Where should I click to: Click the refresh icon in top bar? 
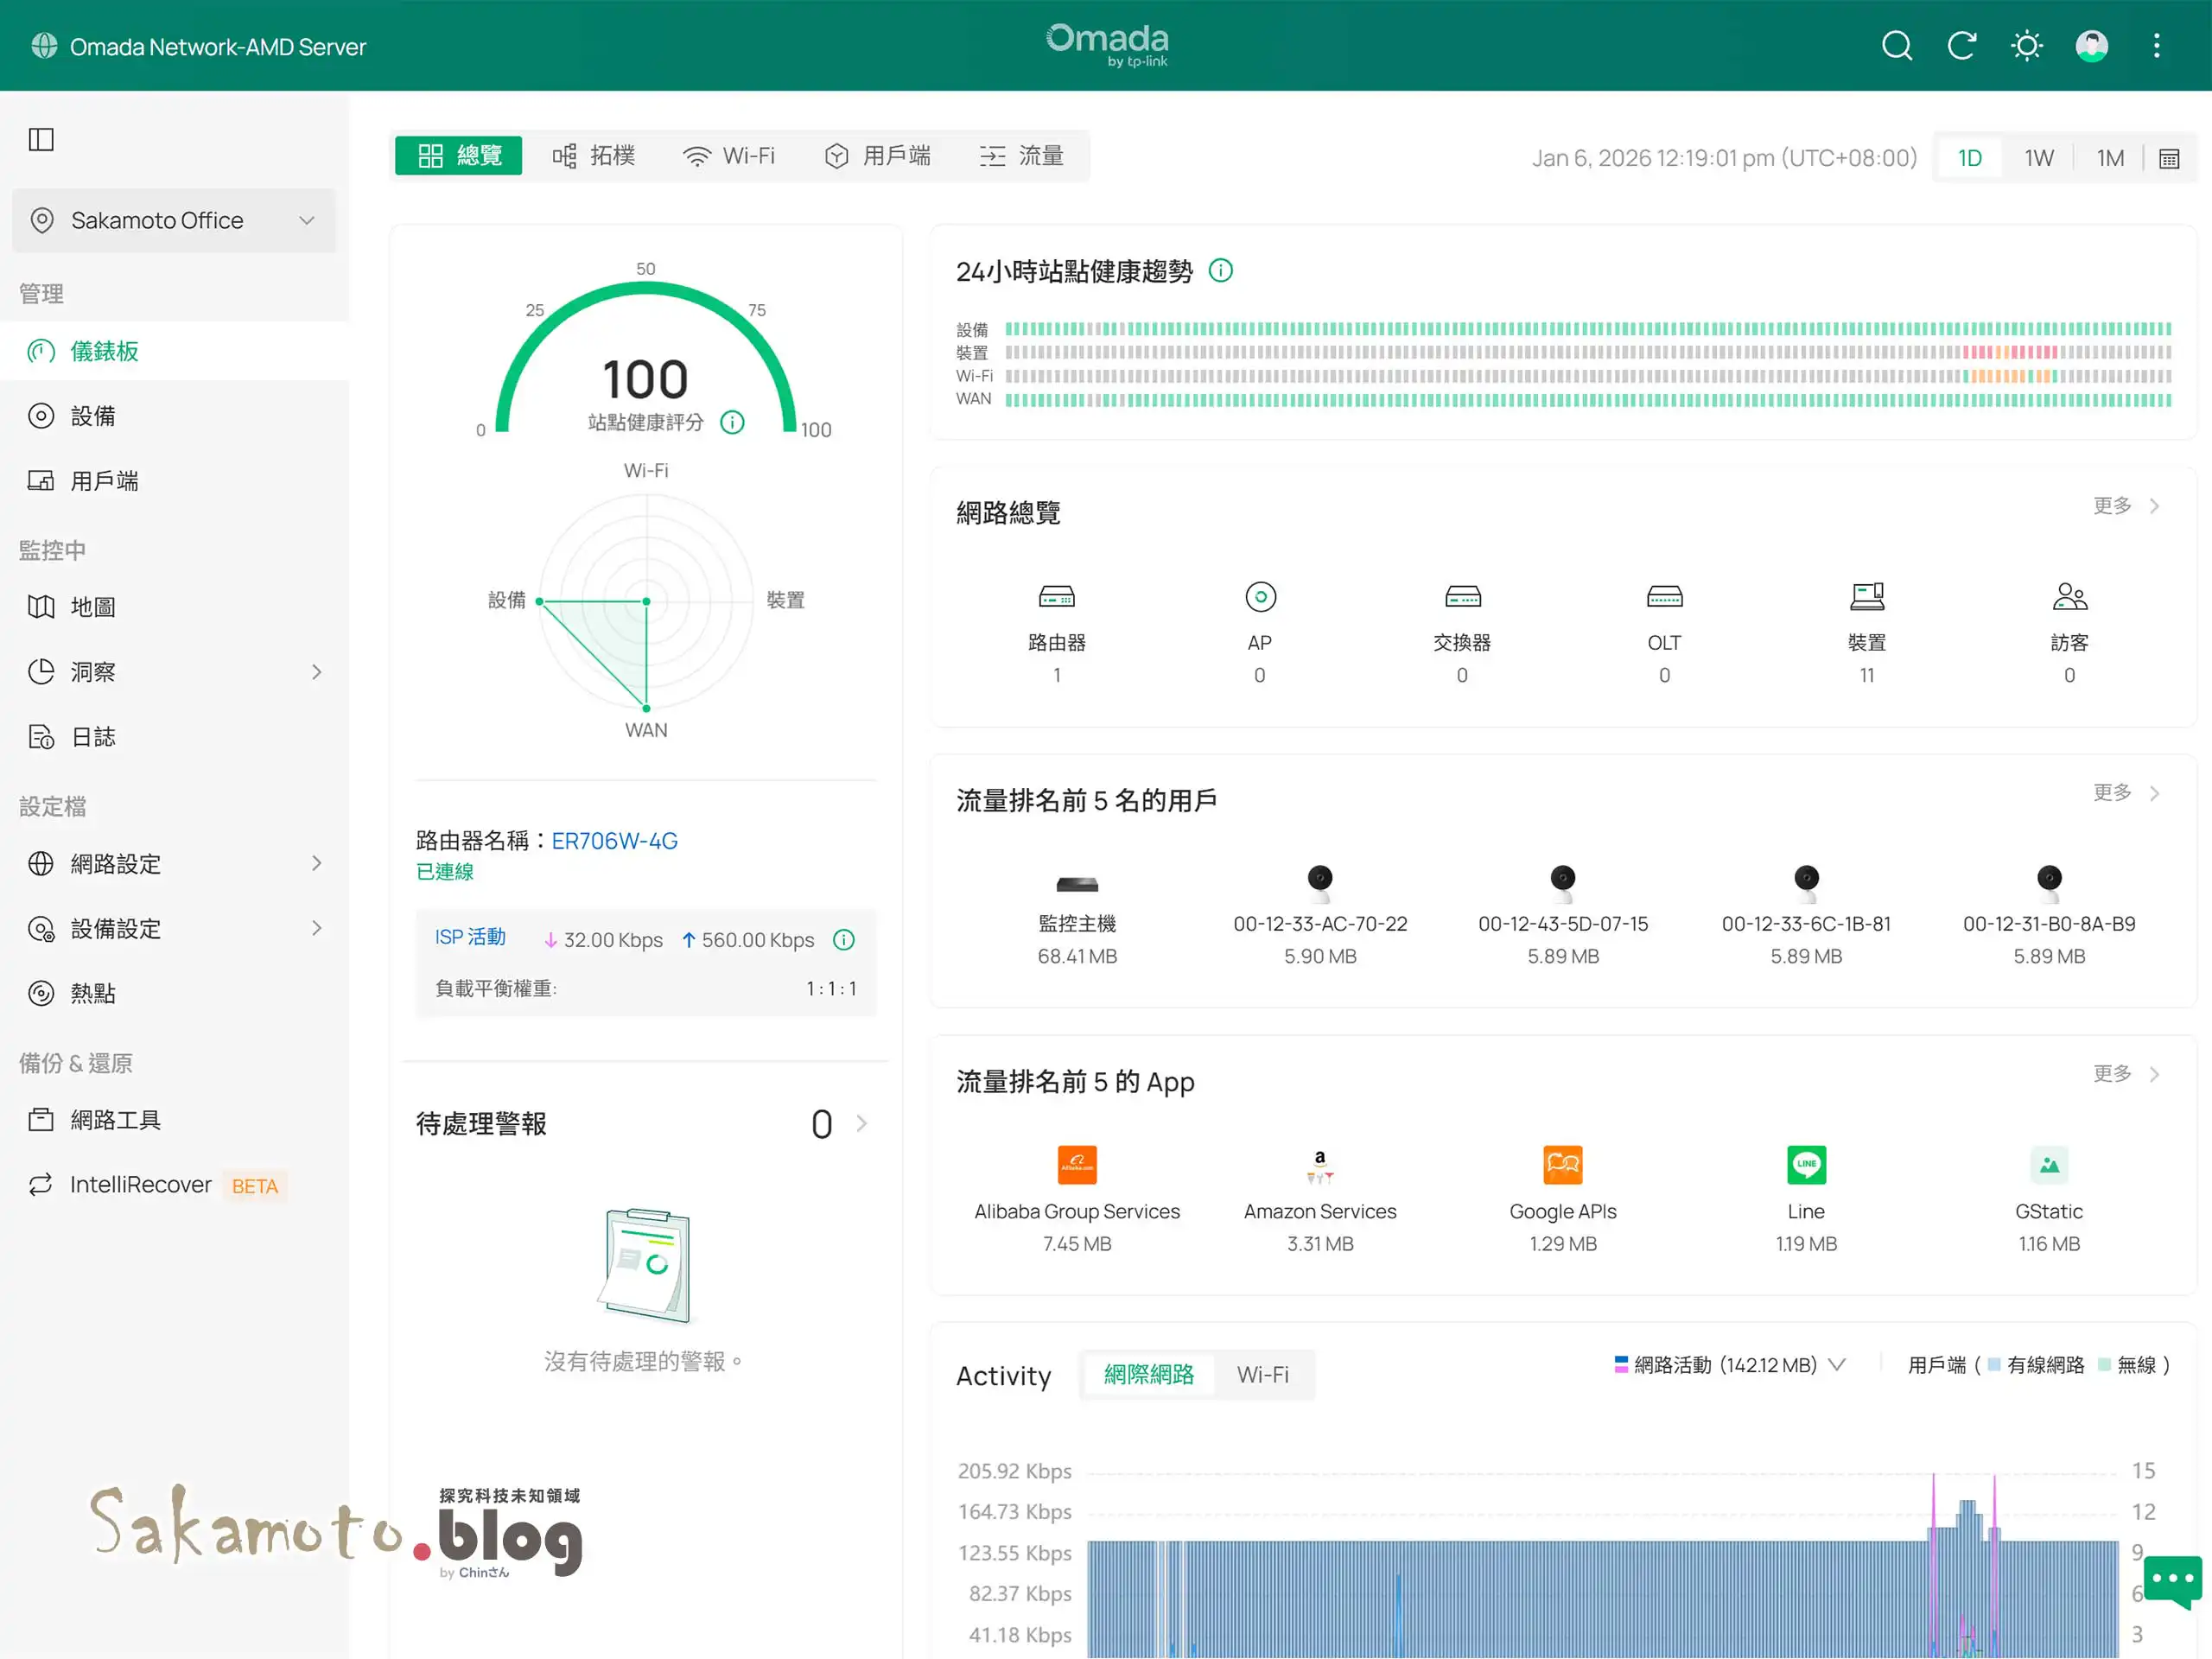point(1961,46)
